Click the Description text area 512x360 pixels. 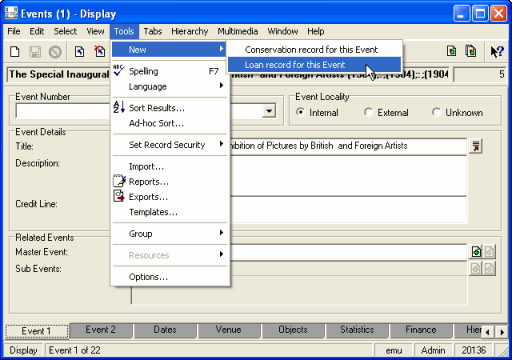tap(349, 176)
